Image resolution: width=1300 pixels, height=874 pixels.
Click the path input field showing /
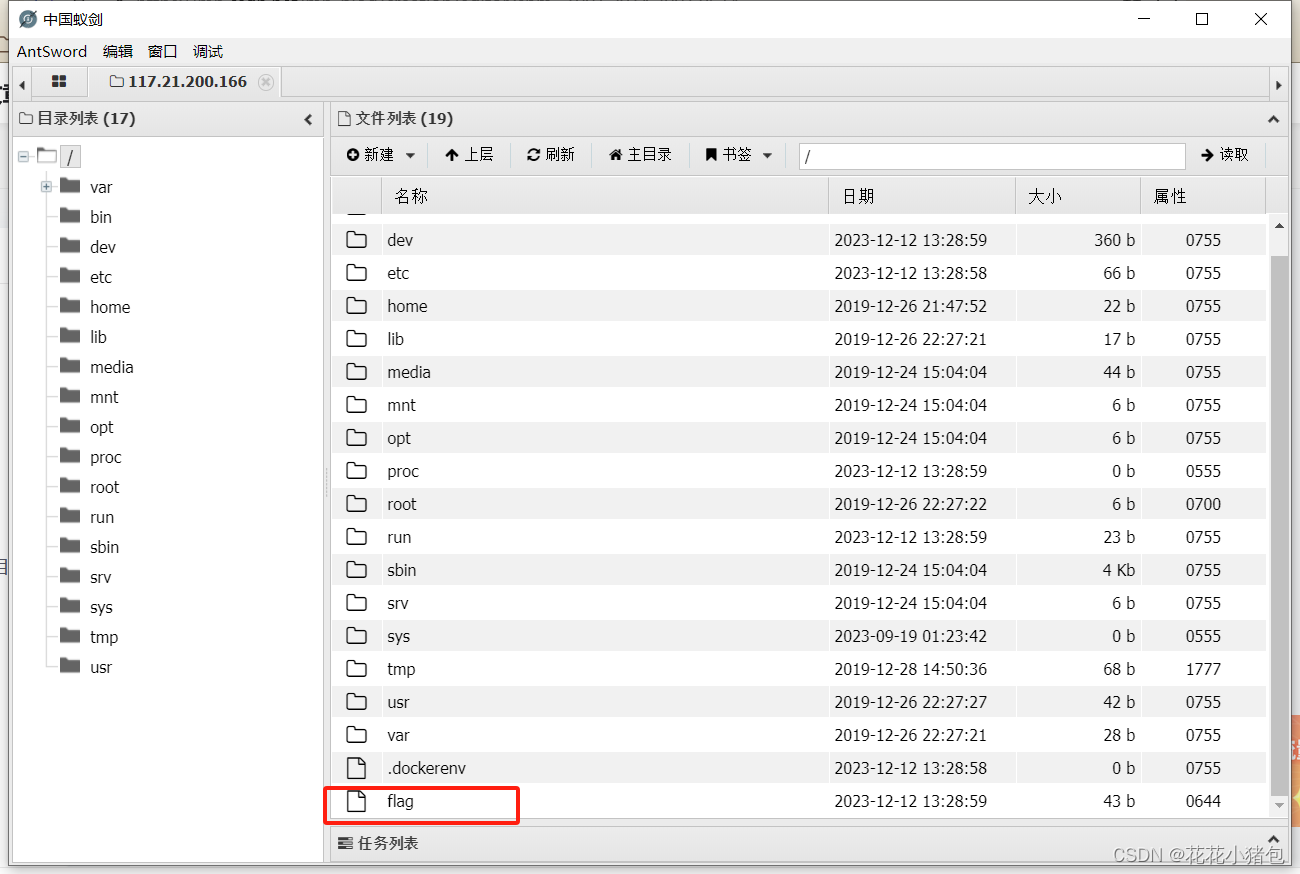click(x=990, y=155)
